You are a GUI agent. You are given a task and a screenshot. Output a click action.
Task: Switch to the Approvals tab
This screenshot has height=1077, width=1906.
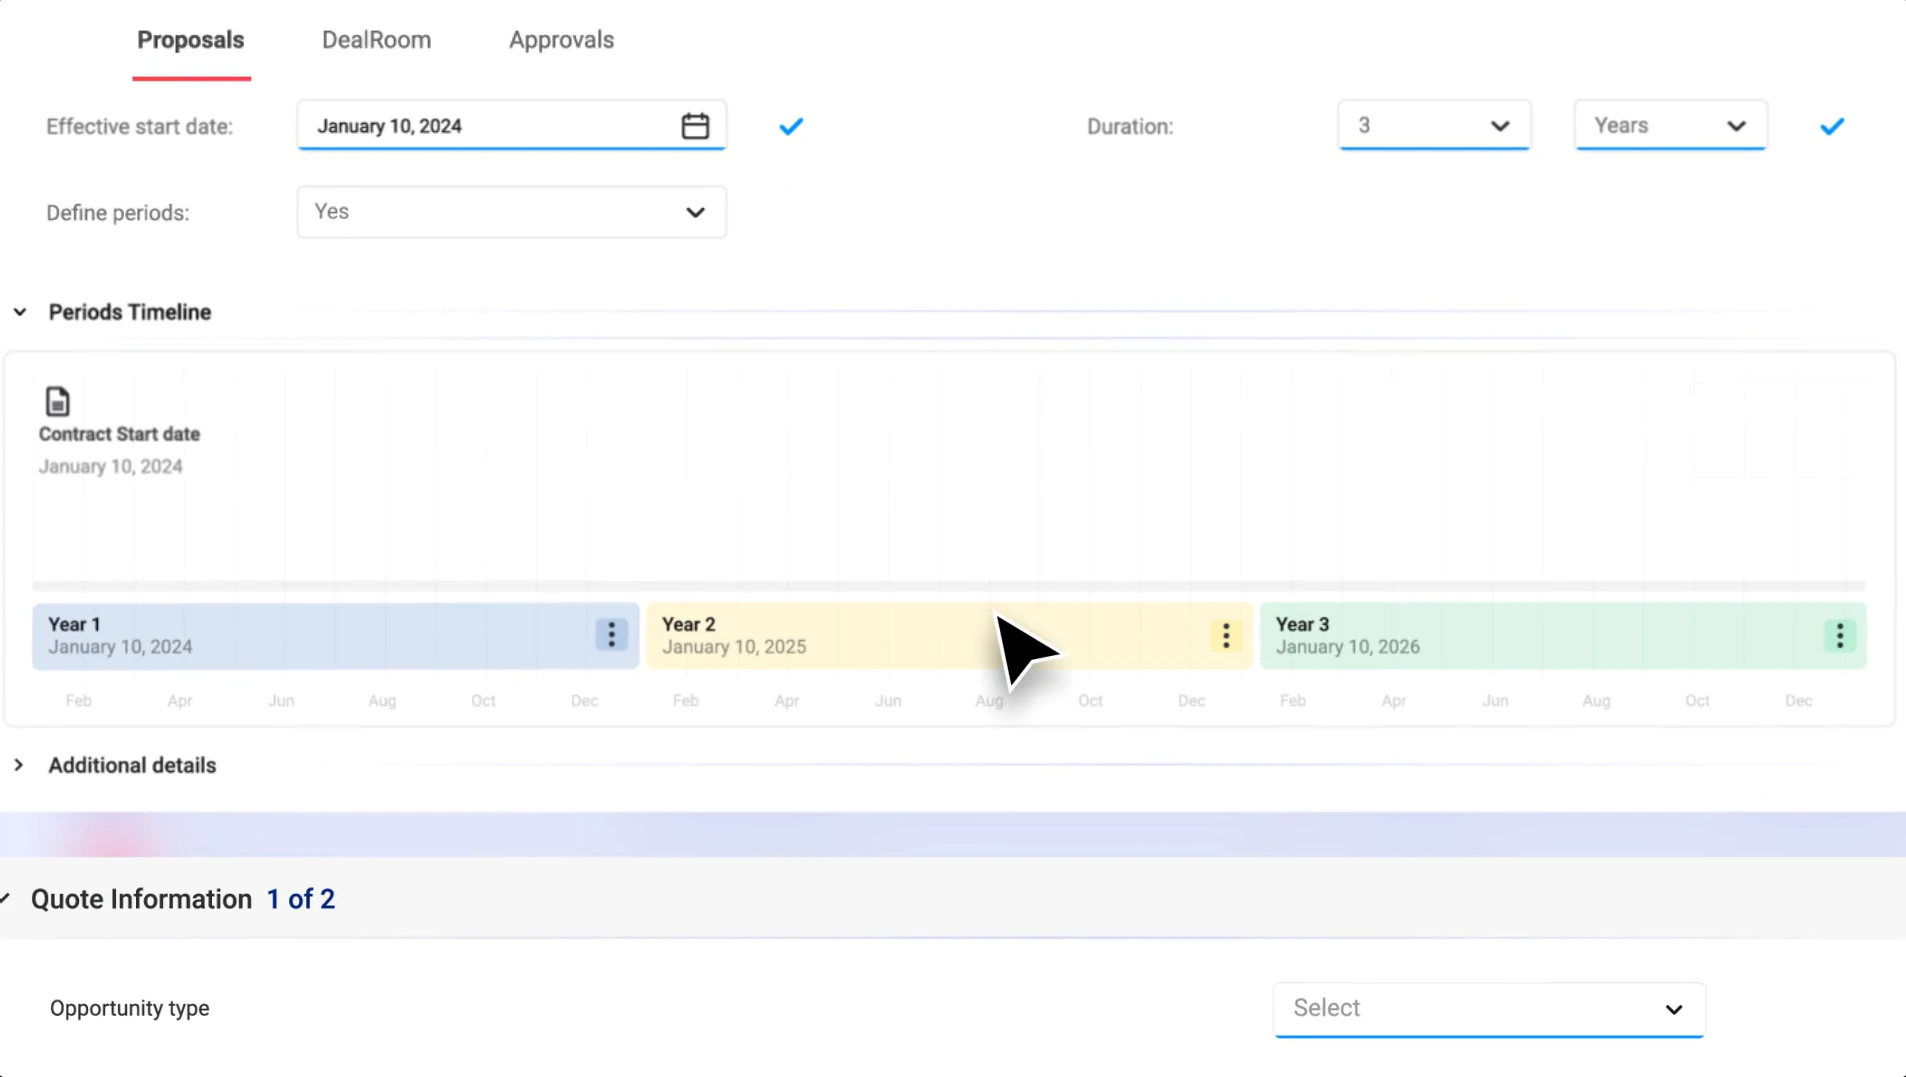point(561,39)
